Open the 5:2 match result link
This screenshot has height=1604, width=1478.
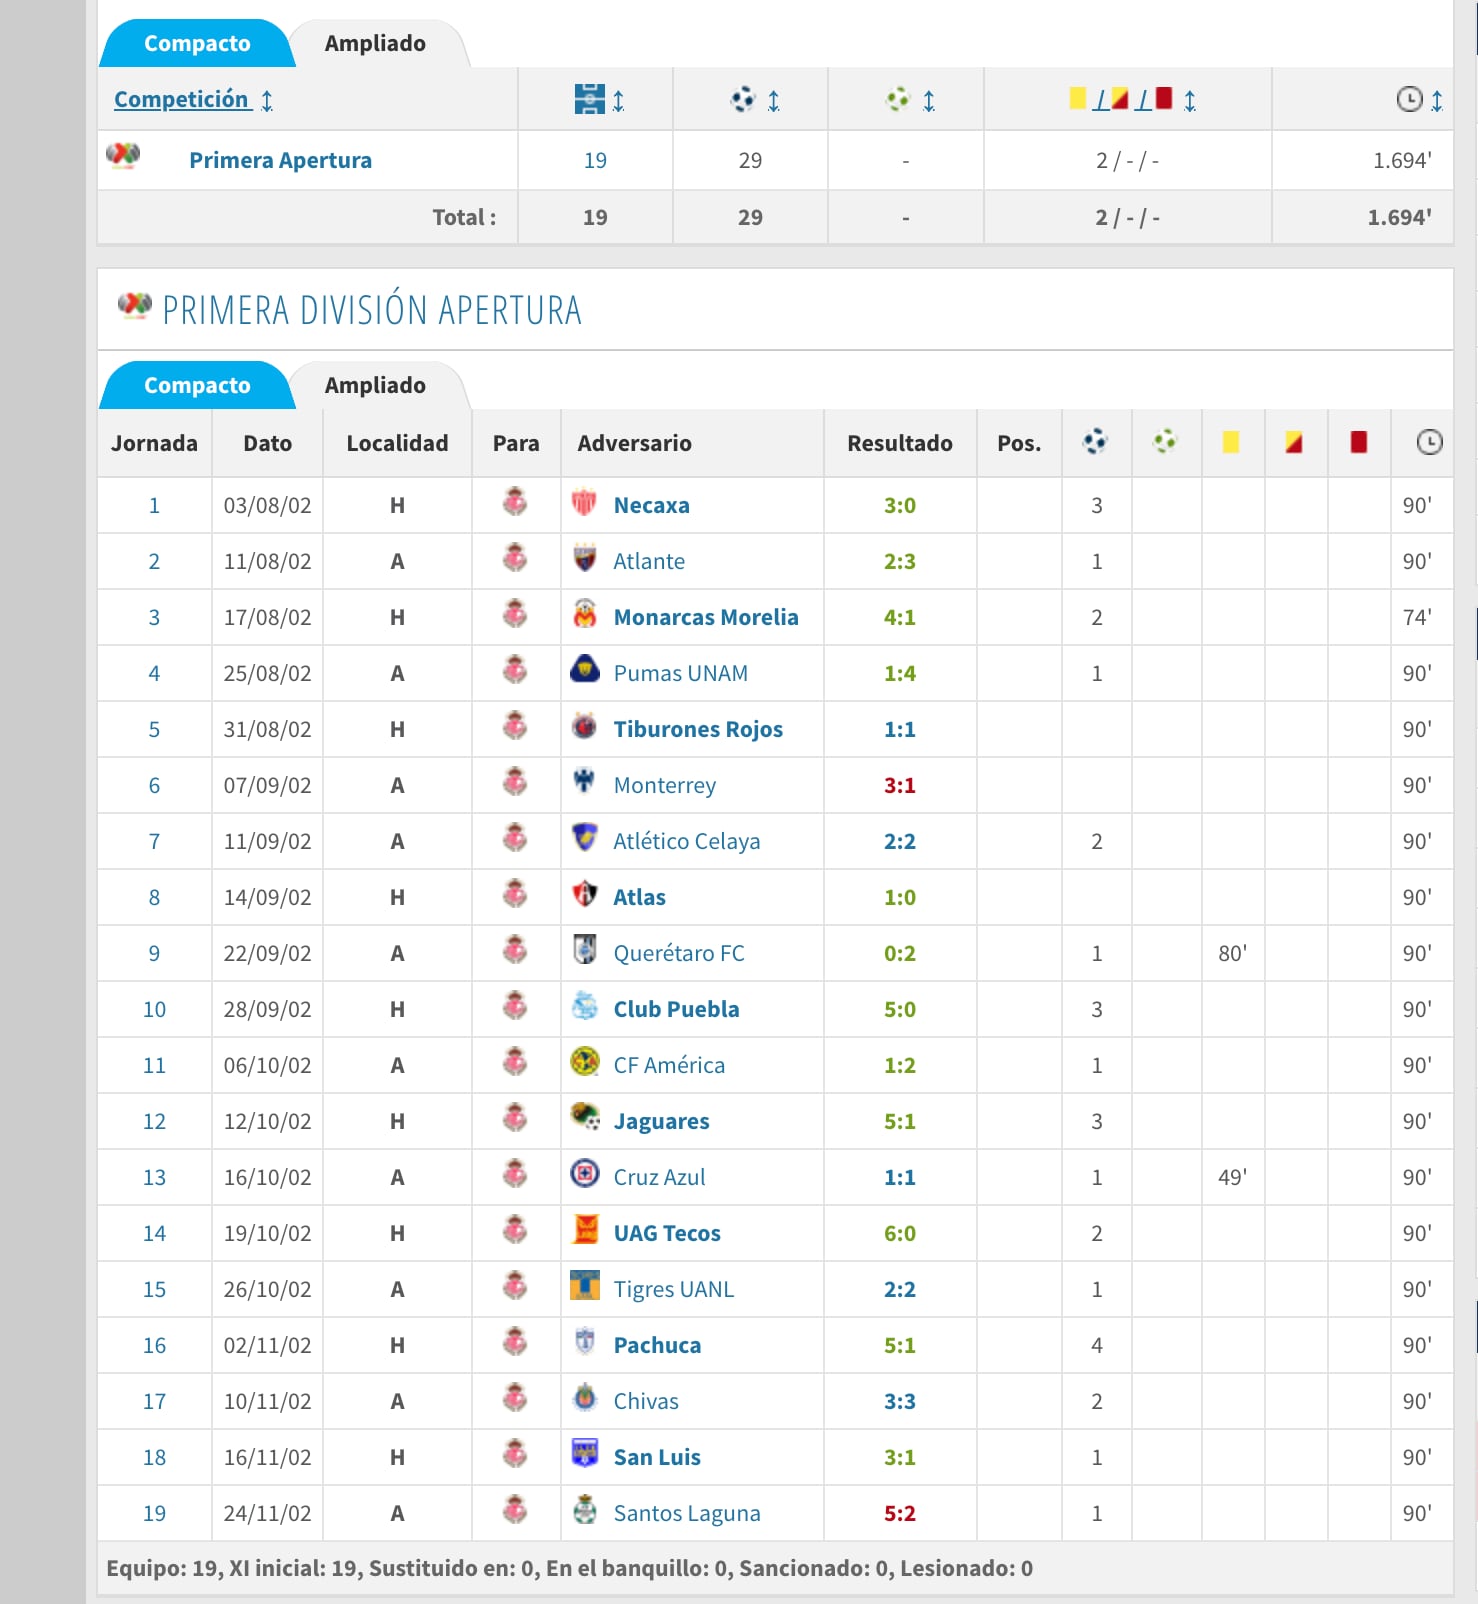pos(899,1514)
